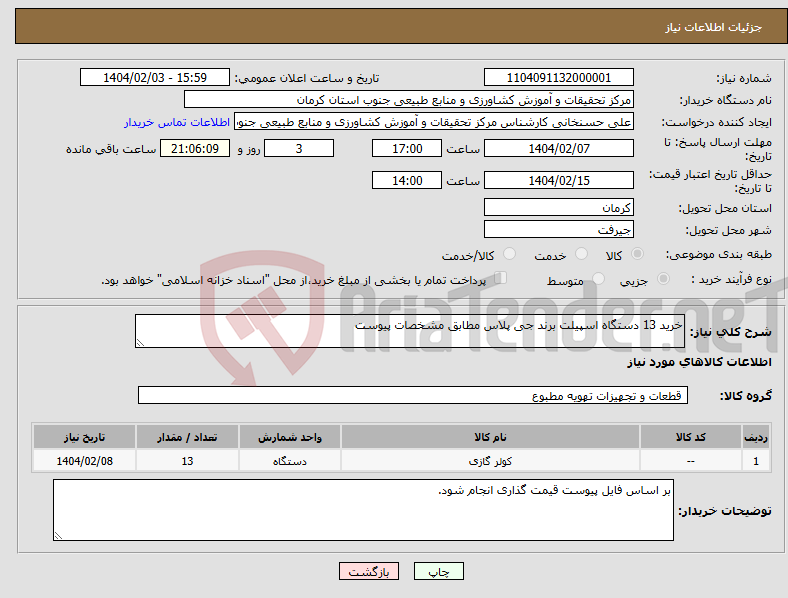Image resolution: width=788 pixels, height=598 pixels.
Task: Click the توضیحات خریدار text area
Action: [x=363, y=510]
